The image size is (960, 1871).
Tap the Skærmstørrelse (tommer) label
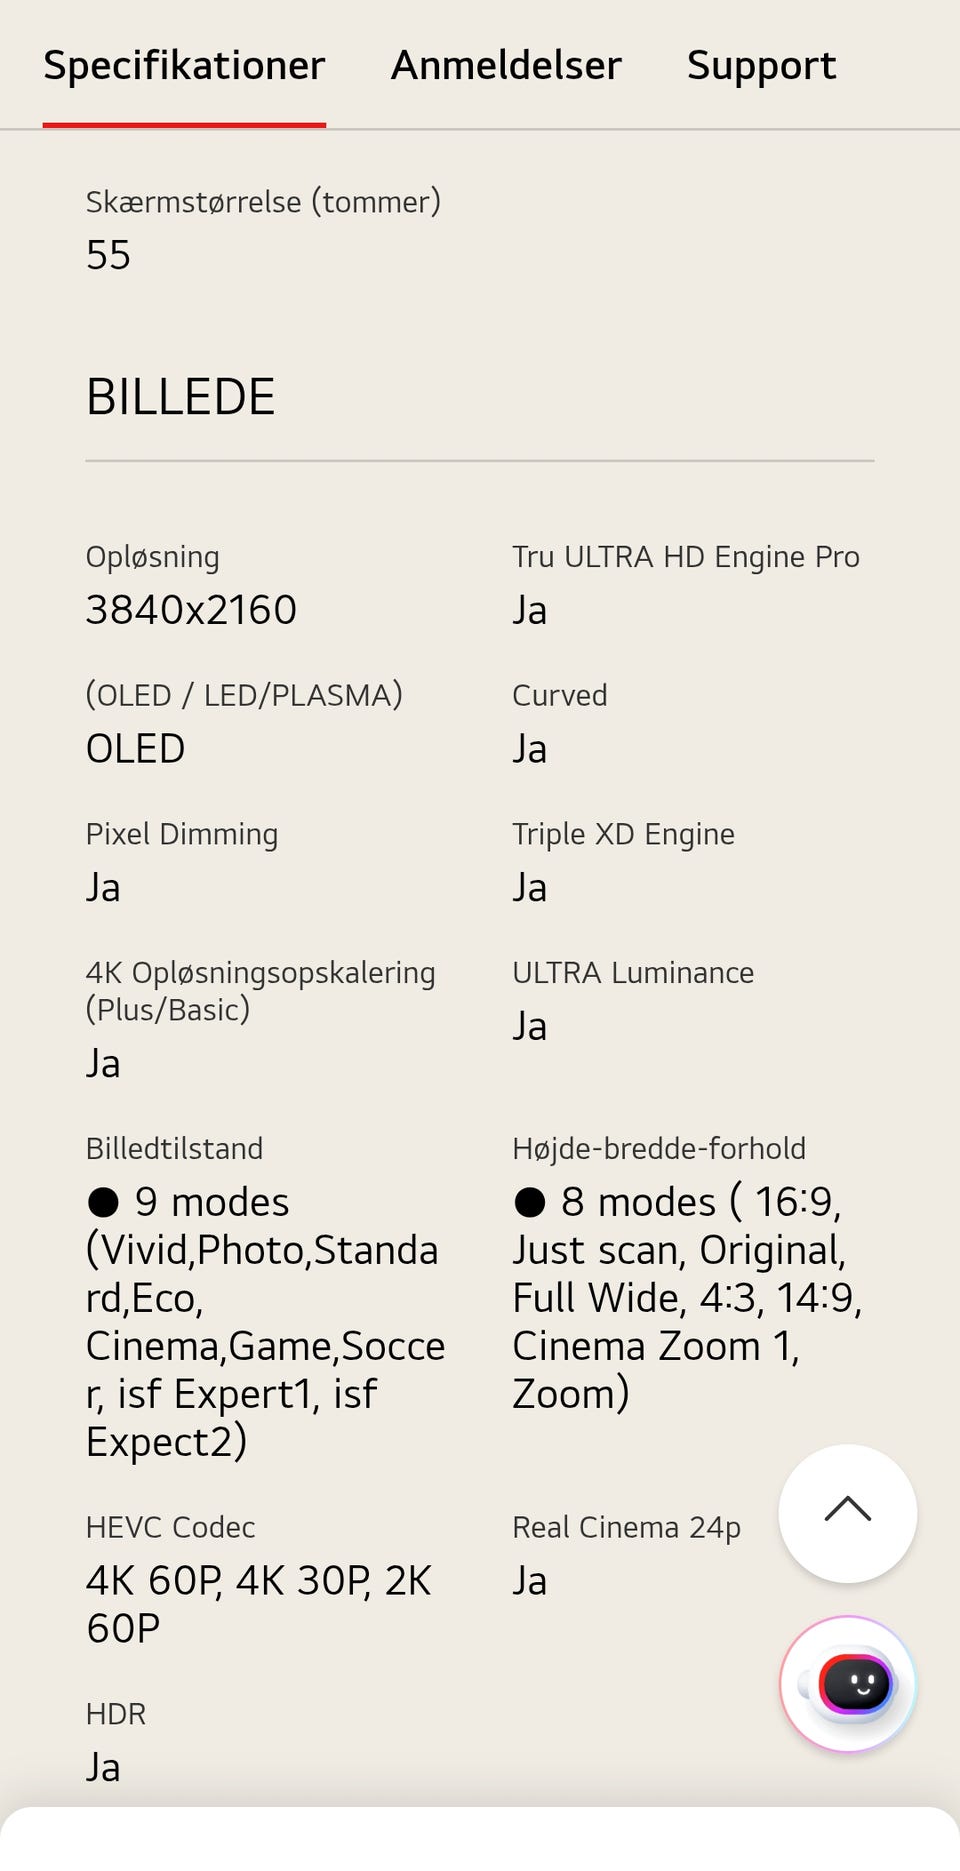[x=263, y=202]
